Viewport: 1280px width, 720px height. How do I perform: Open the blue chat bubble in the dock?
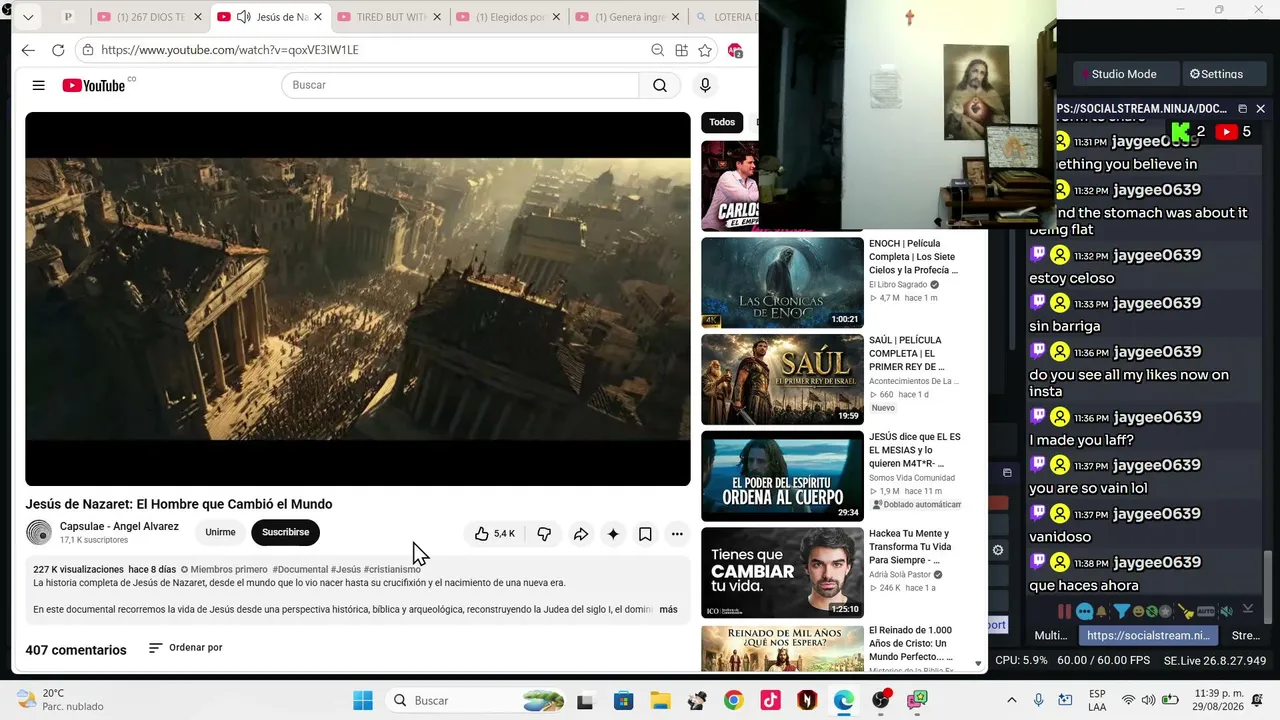pos(1084,611)
